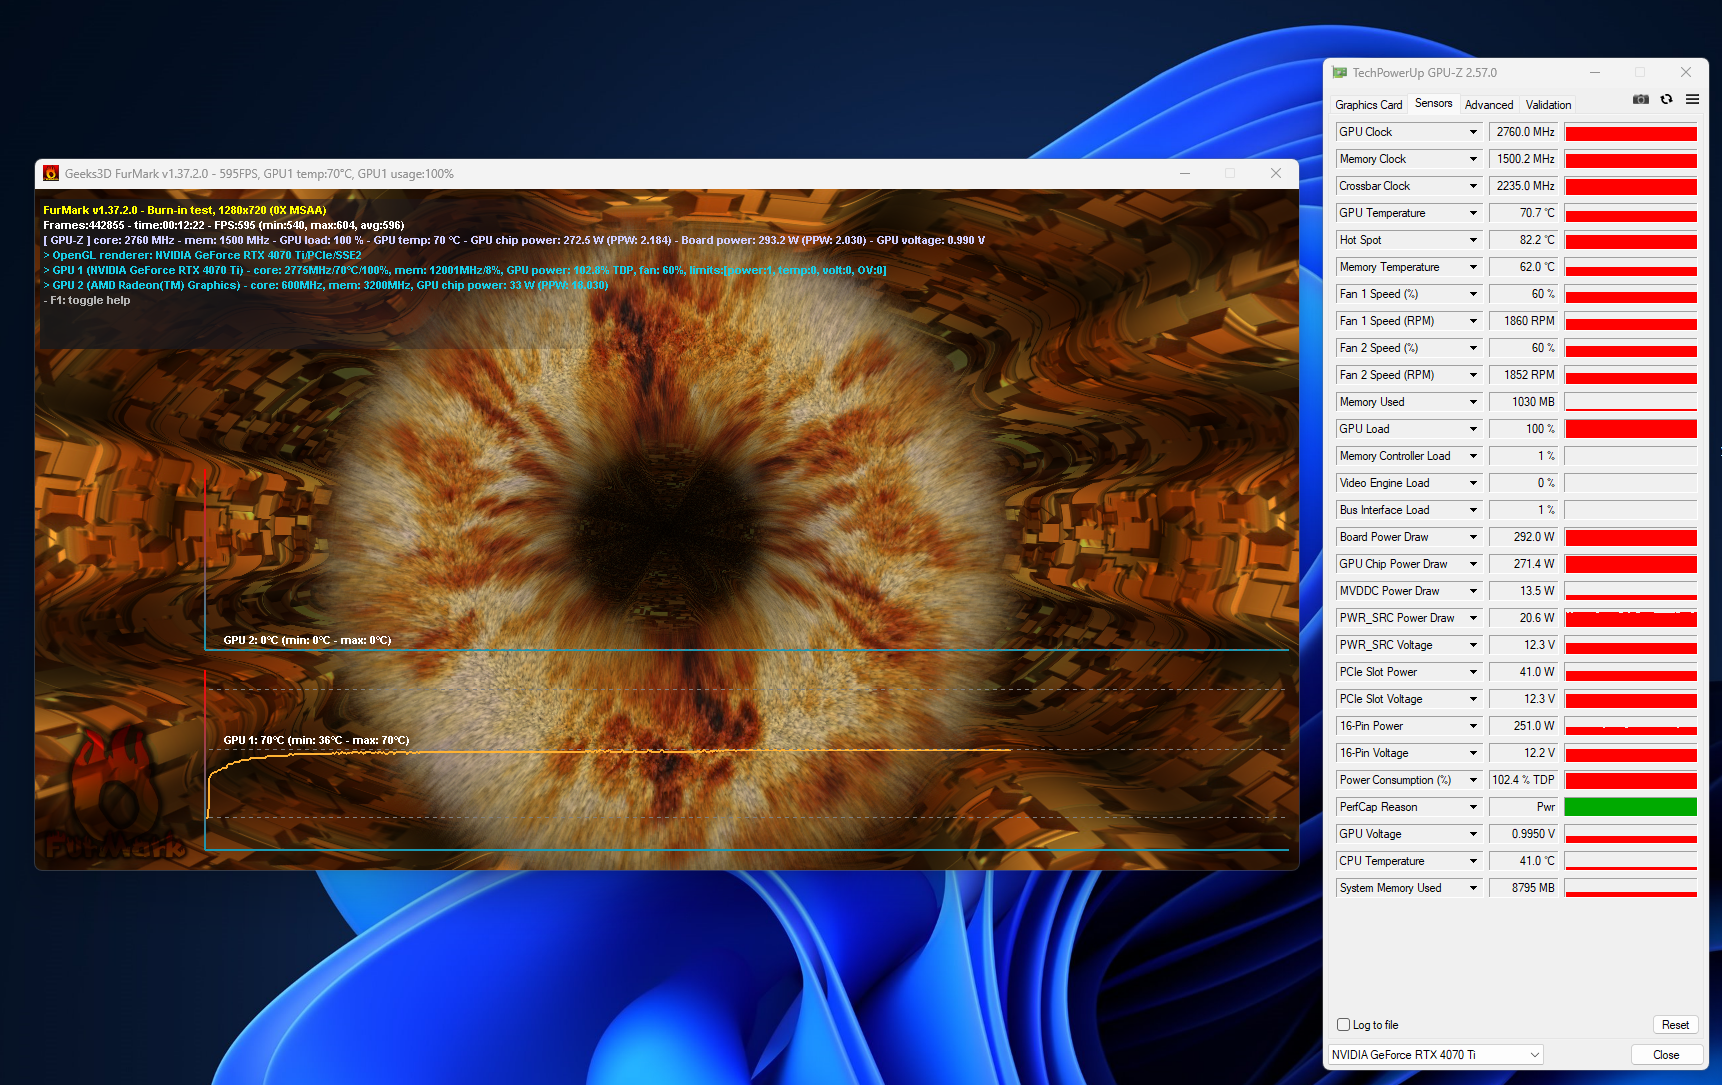
Task: Click the 8795 MB System Memory value
Action: [1524, 888]
